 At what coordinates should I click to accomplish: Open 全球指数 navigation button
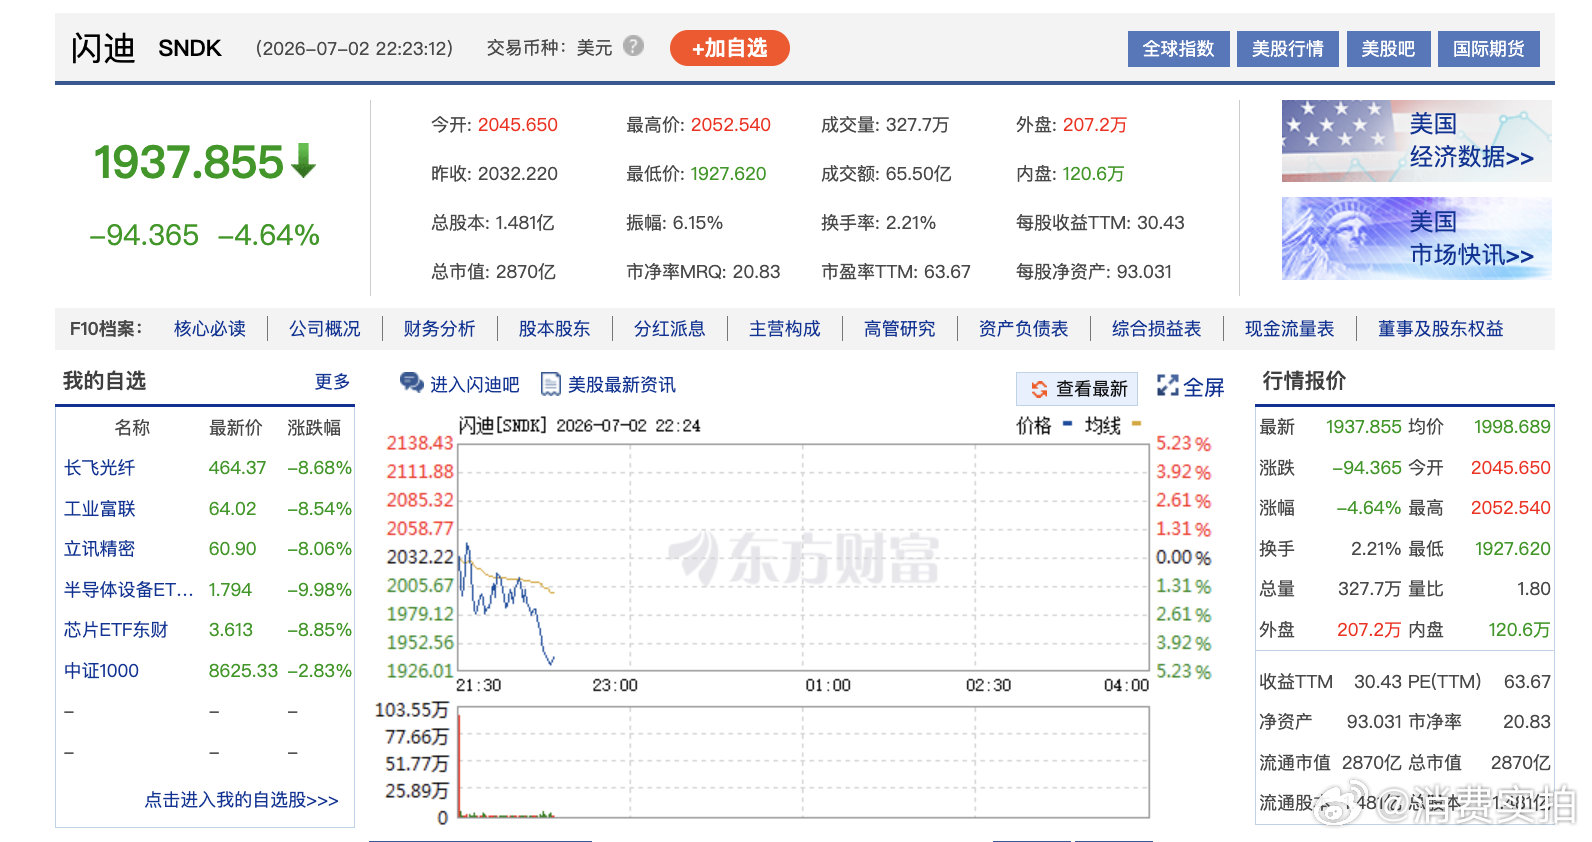(x=1178, y=49)
